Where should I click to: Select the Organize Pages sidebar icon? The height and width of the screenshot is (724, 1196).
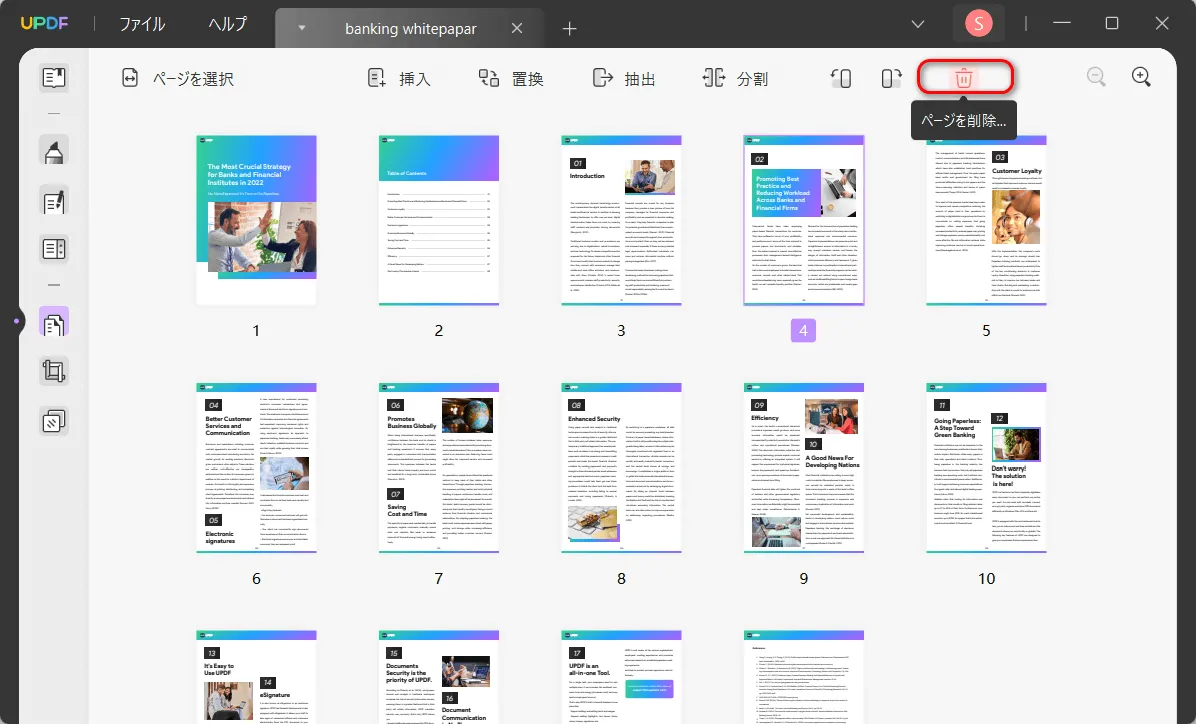point(54,323)
